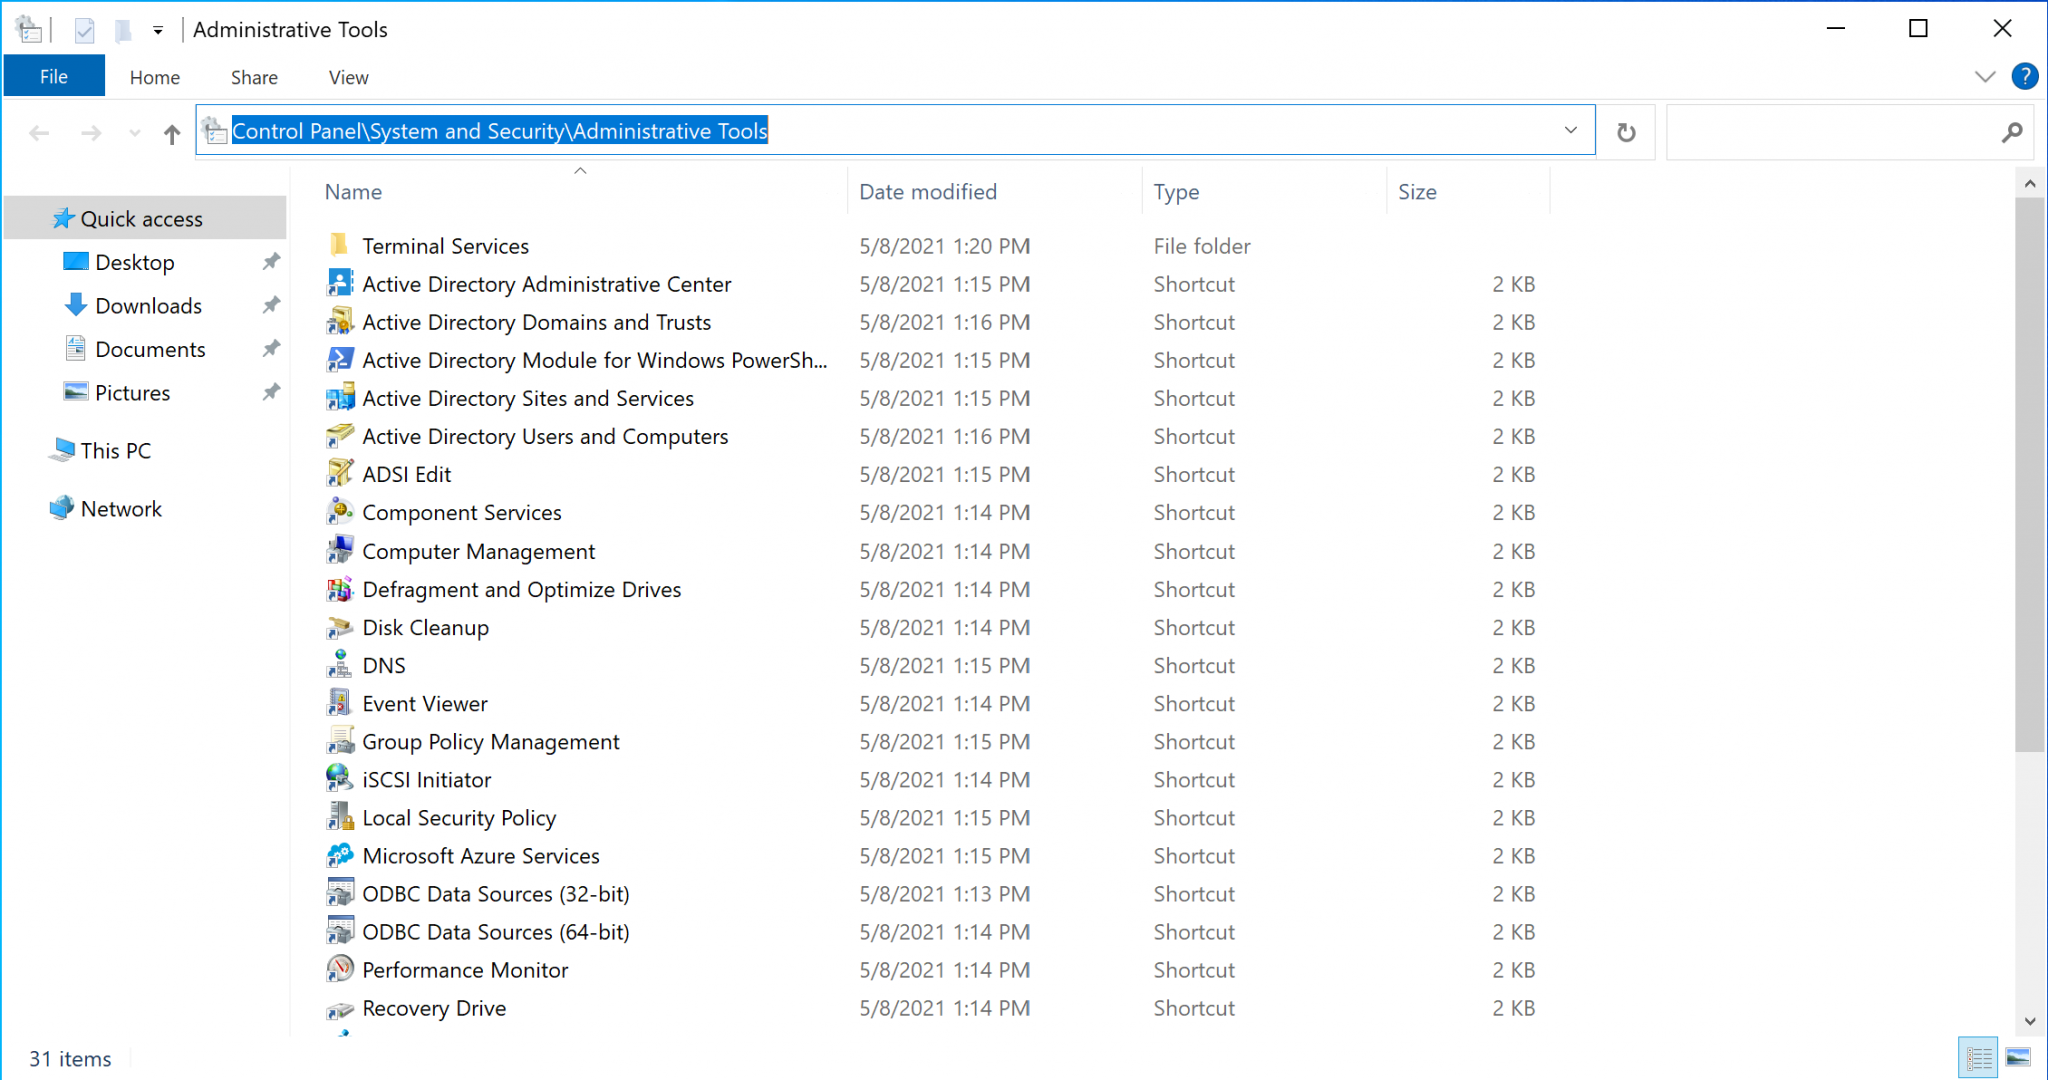Open the Home ribbon tab

point(155,77)
